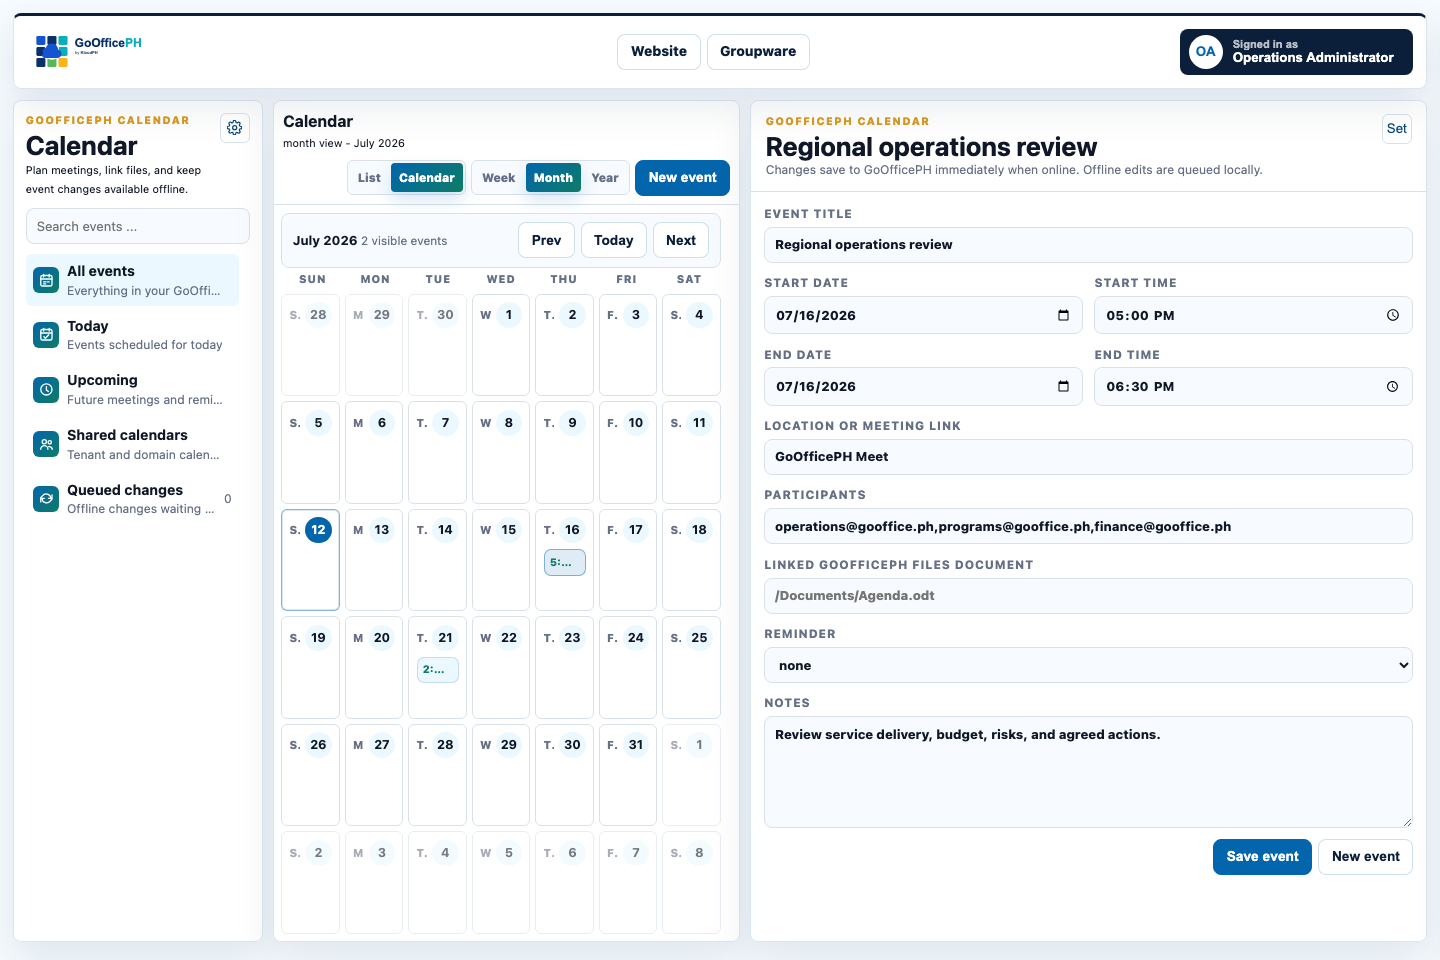Click the Linked Files Document field
Viewport: 1440px width, 960px height.
pyautogui.click(x=1088, y=596)
